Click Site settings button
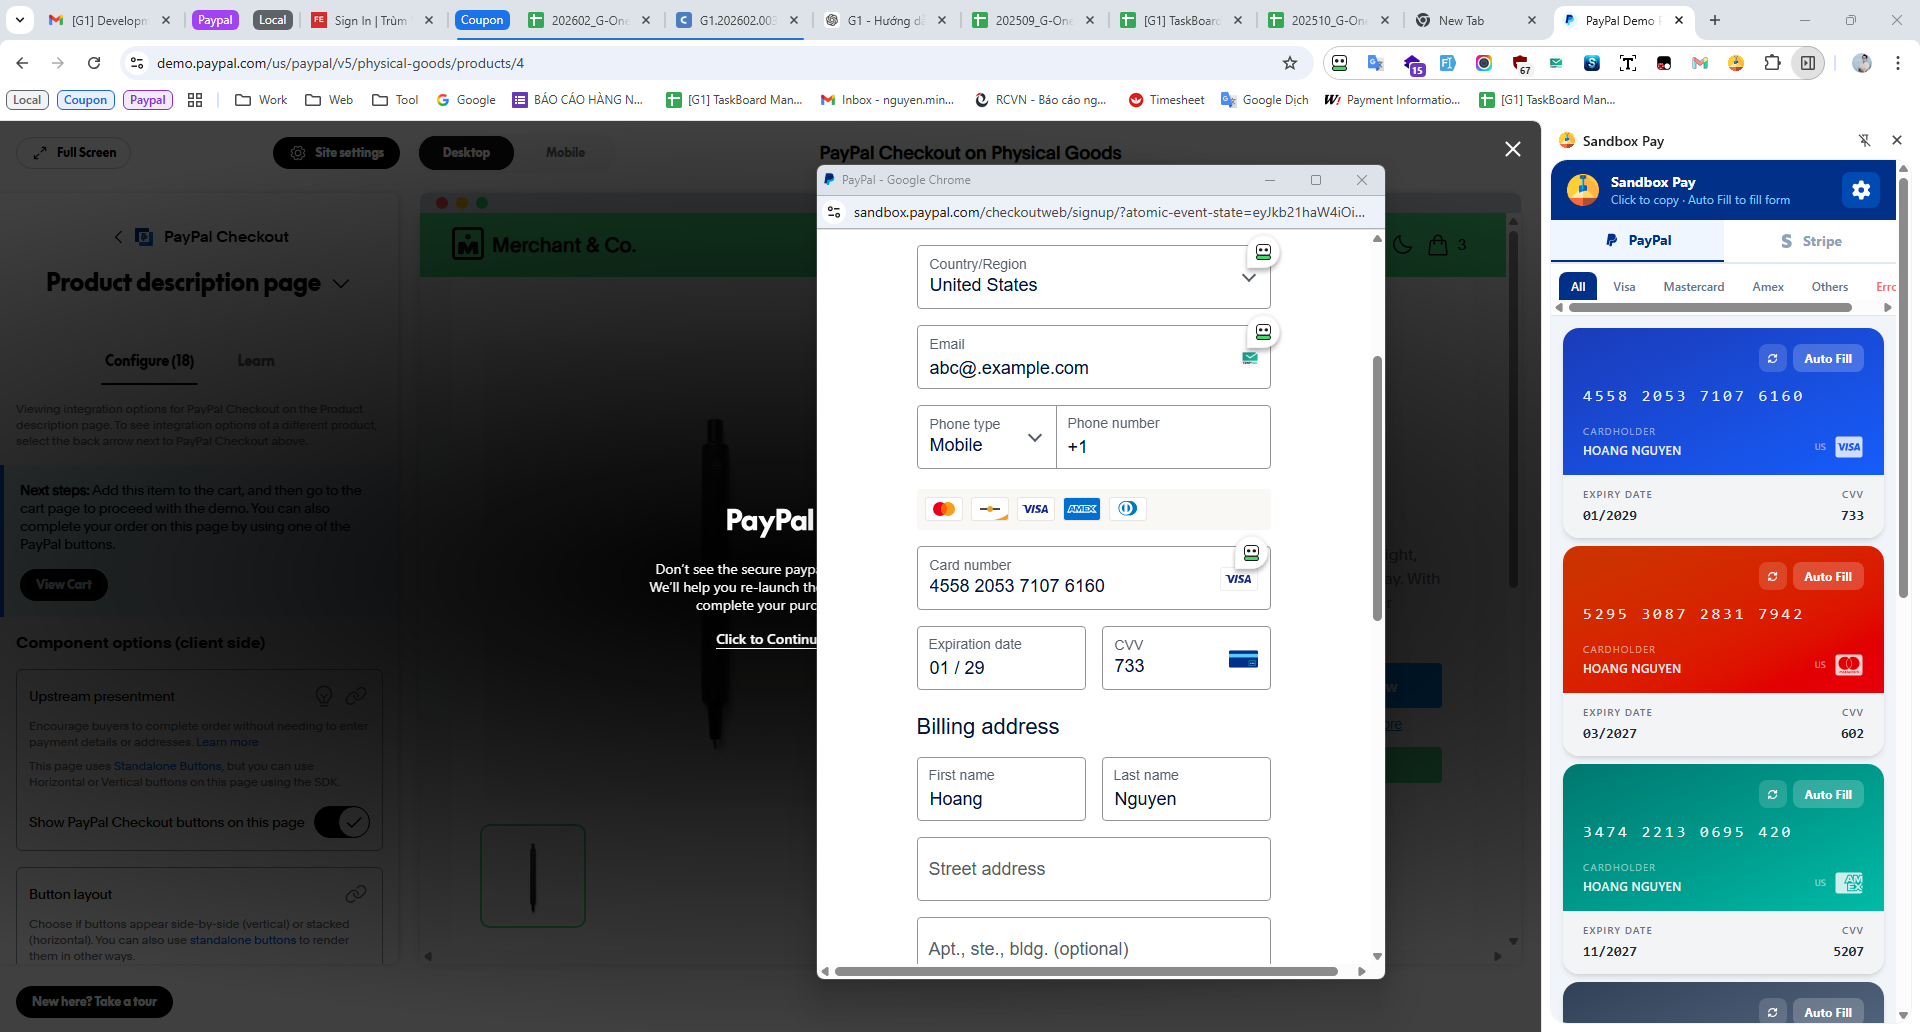Image resolution: width=1920 pixels, height=1032 pixels. click(337, 153)
